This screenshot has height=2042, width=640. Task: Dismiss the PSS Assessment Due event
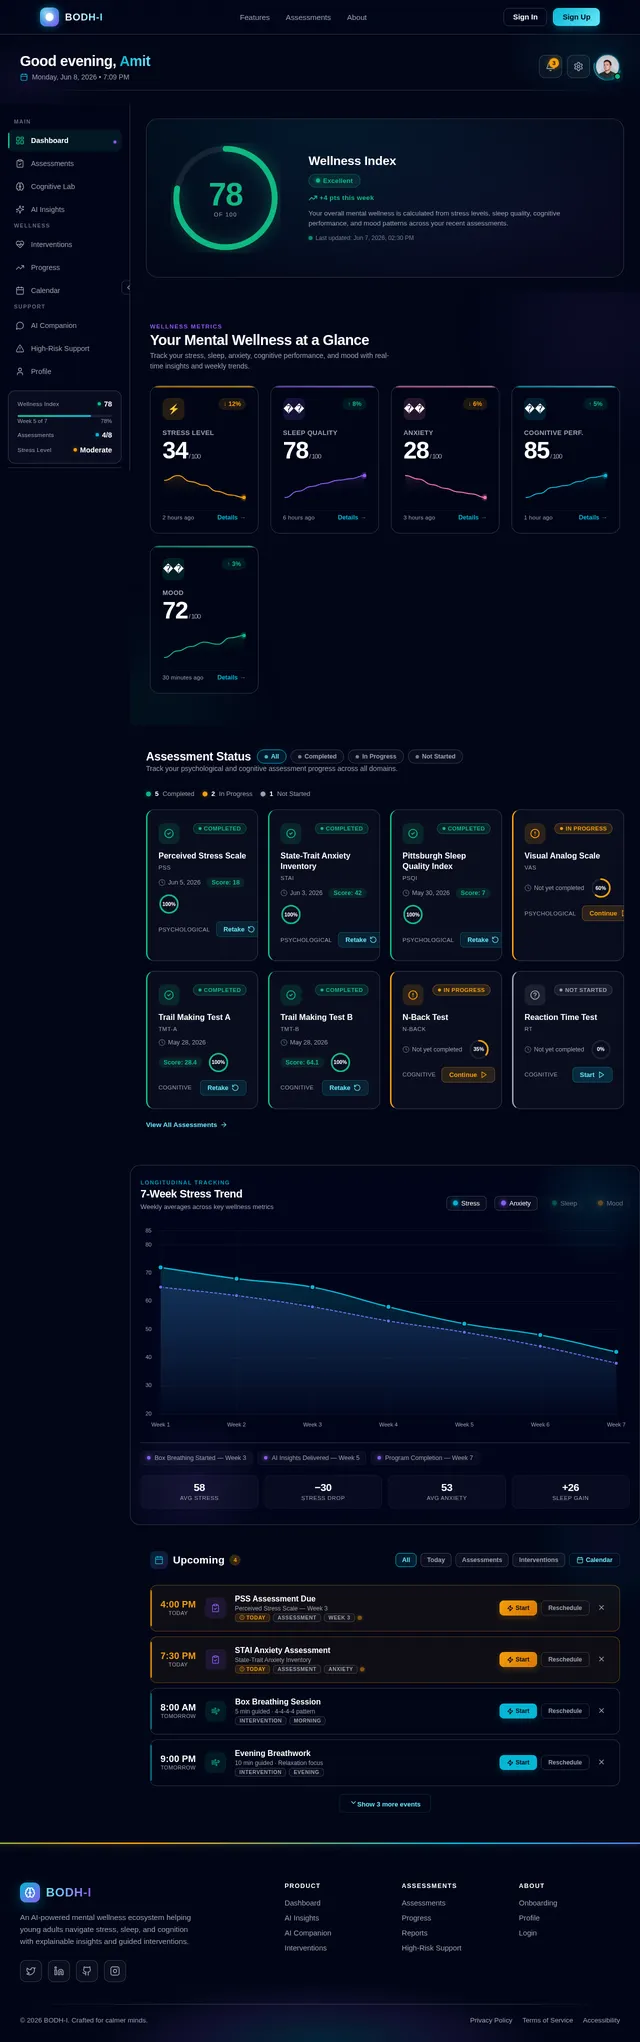(601, 1608)
